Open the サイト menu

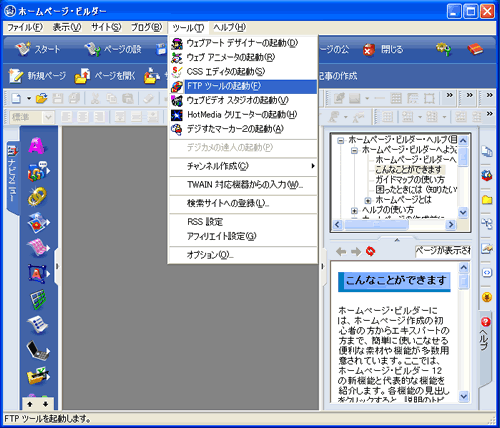[x=106, y=27]
